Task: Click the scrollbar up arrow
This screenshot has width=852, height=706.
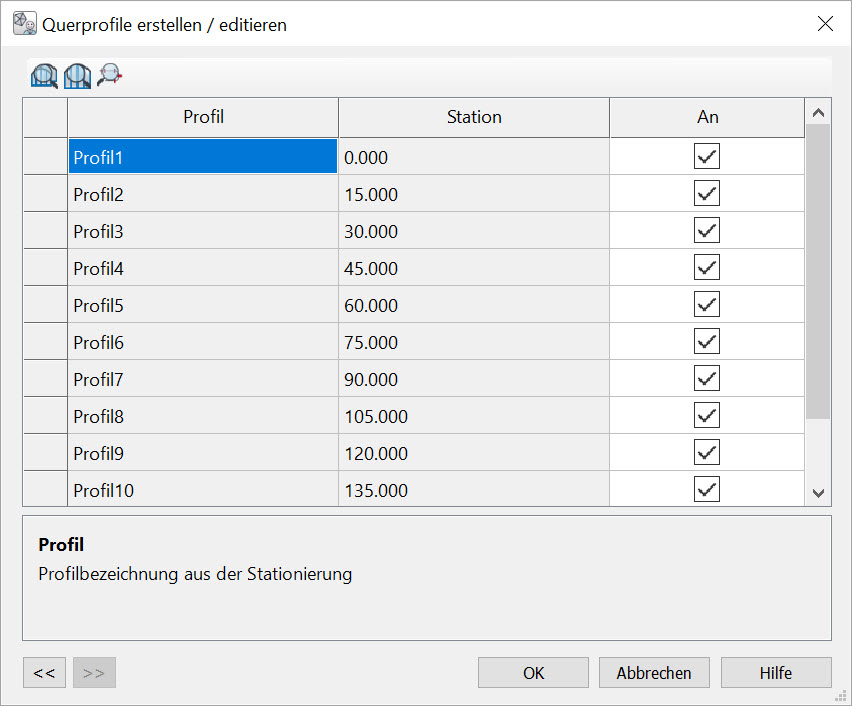Action: tap(818, 113)
